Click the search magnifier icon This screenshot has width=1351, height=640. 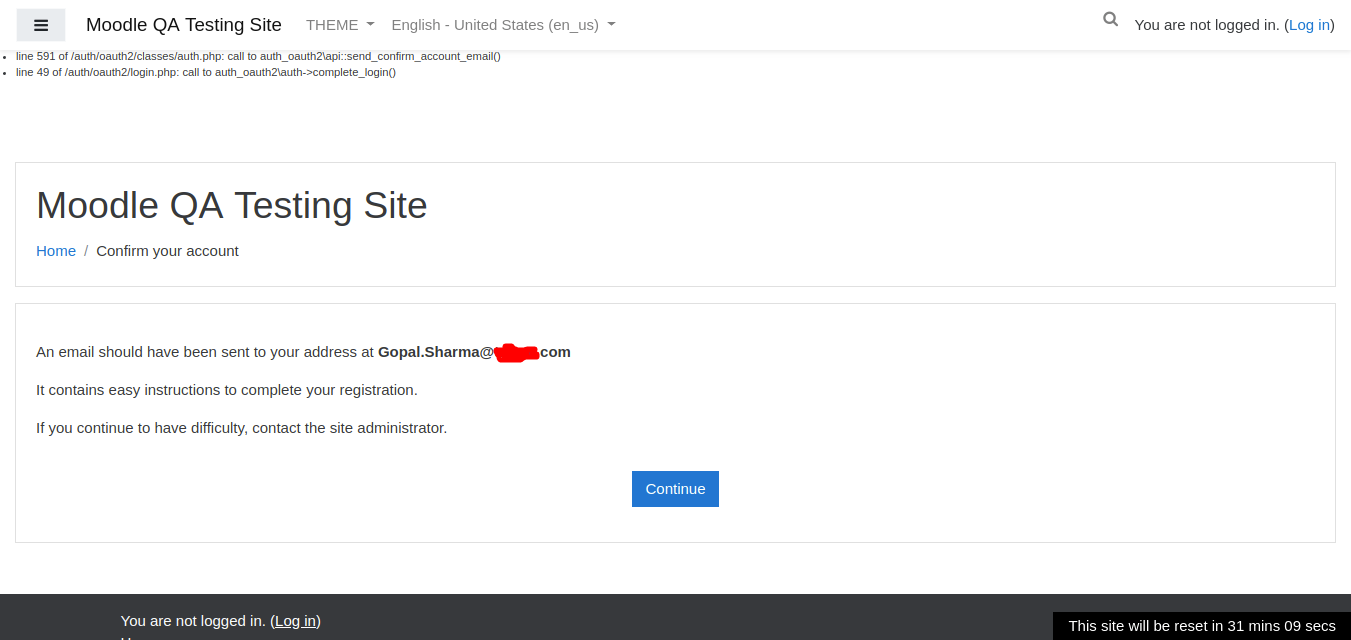click(1110, 19)
